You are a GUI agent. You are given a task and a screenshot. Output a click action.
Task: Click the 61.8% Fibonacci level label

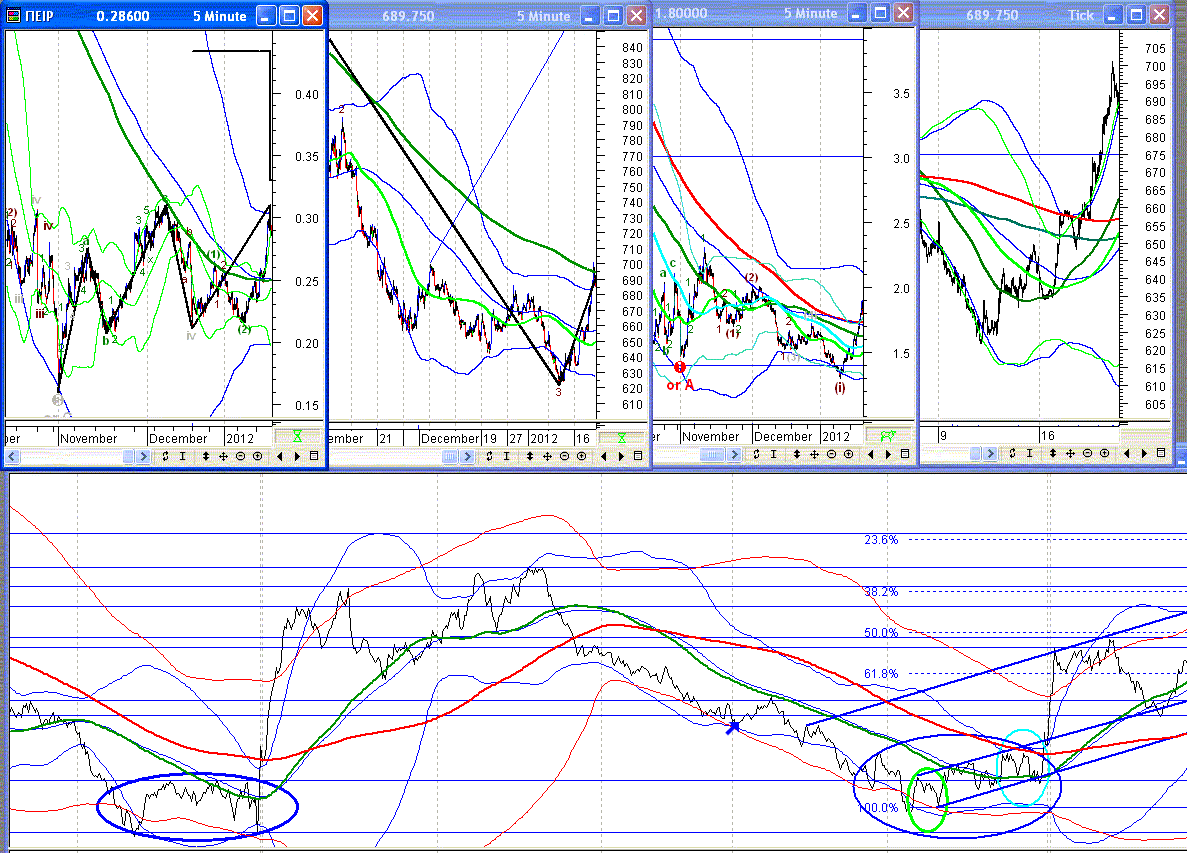click(x=881, y=674)
